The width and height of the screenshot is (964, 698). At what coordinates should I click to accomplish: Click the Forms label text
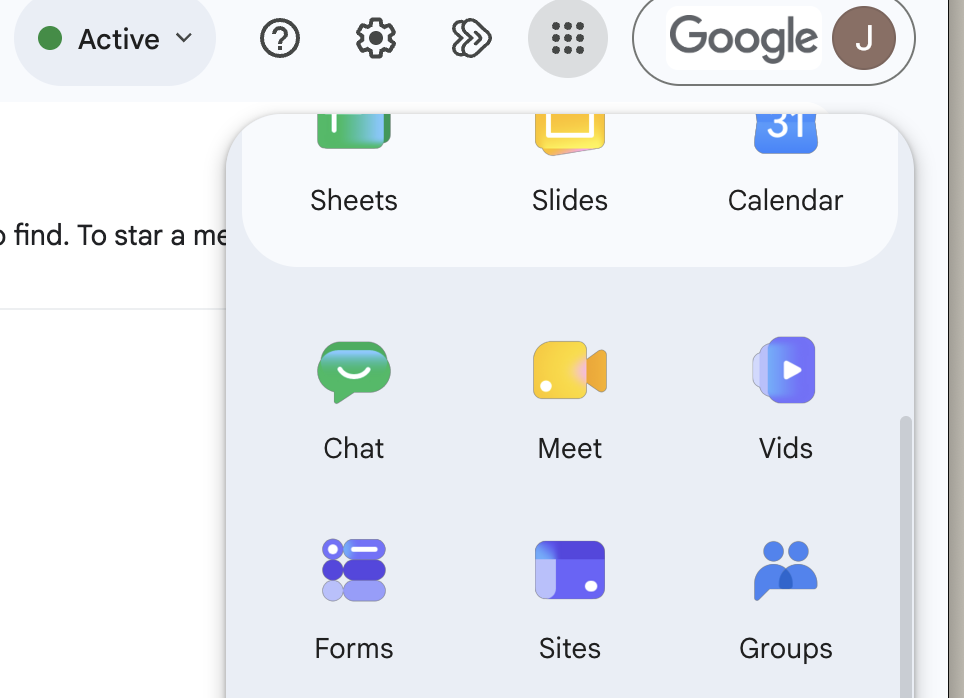(354, 648)
